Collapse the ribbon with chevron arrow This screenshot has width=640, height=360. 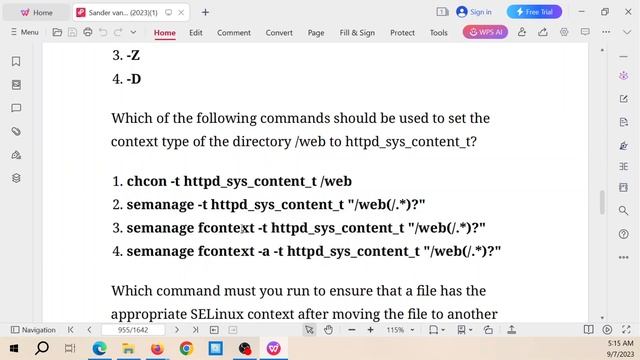(x=627, y=32)
